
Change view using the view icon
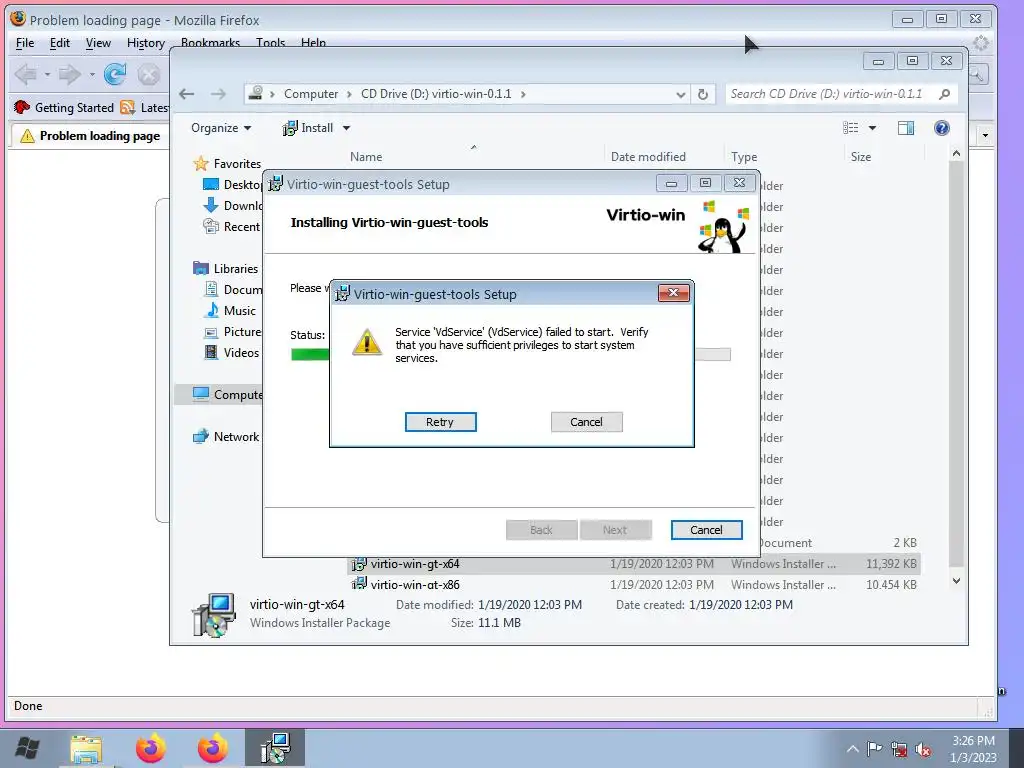[x=850, y=128]
